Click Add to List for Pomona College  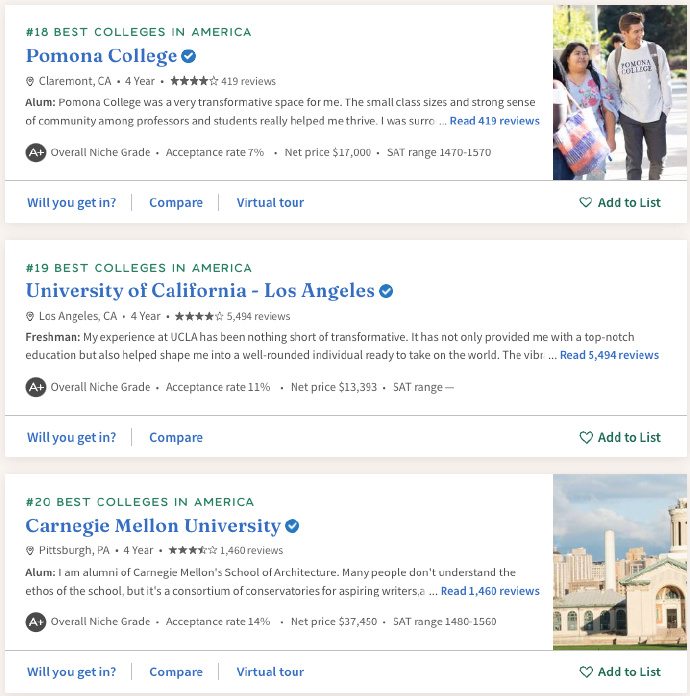click(629, 202)
